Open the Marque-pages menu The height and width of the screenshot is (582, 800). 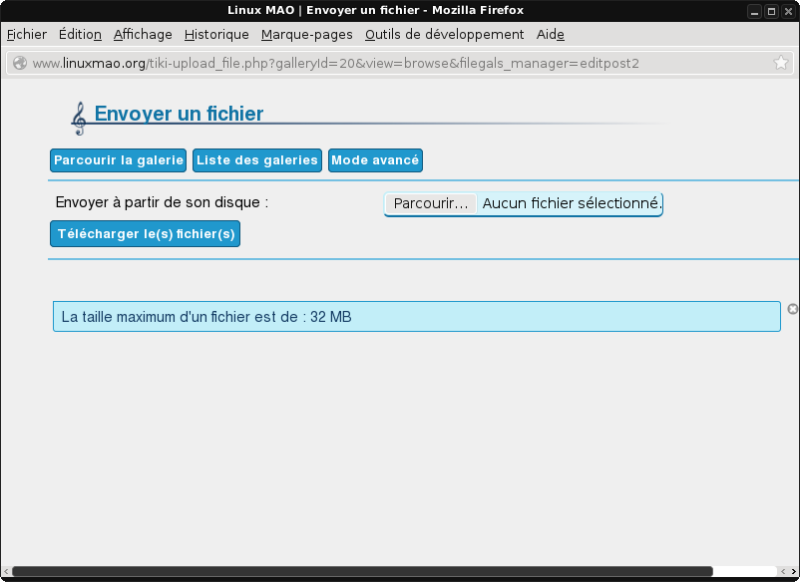307,34
